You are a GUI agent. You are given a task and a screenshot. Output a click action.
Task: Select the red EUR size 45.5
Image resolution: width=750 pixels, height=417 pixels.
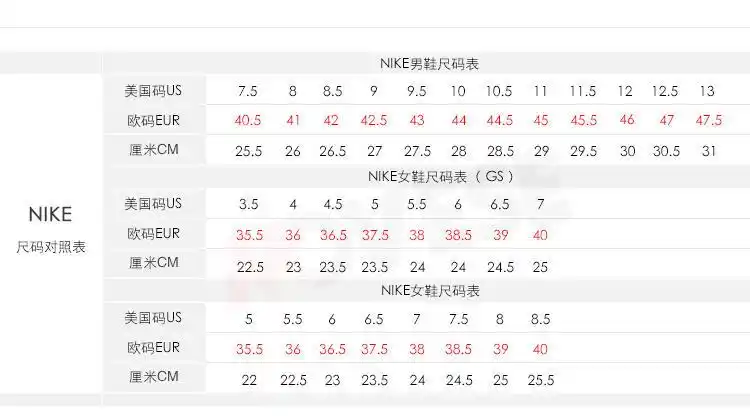click(x=583, y=120)
